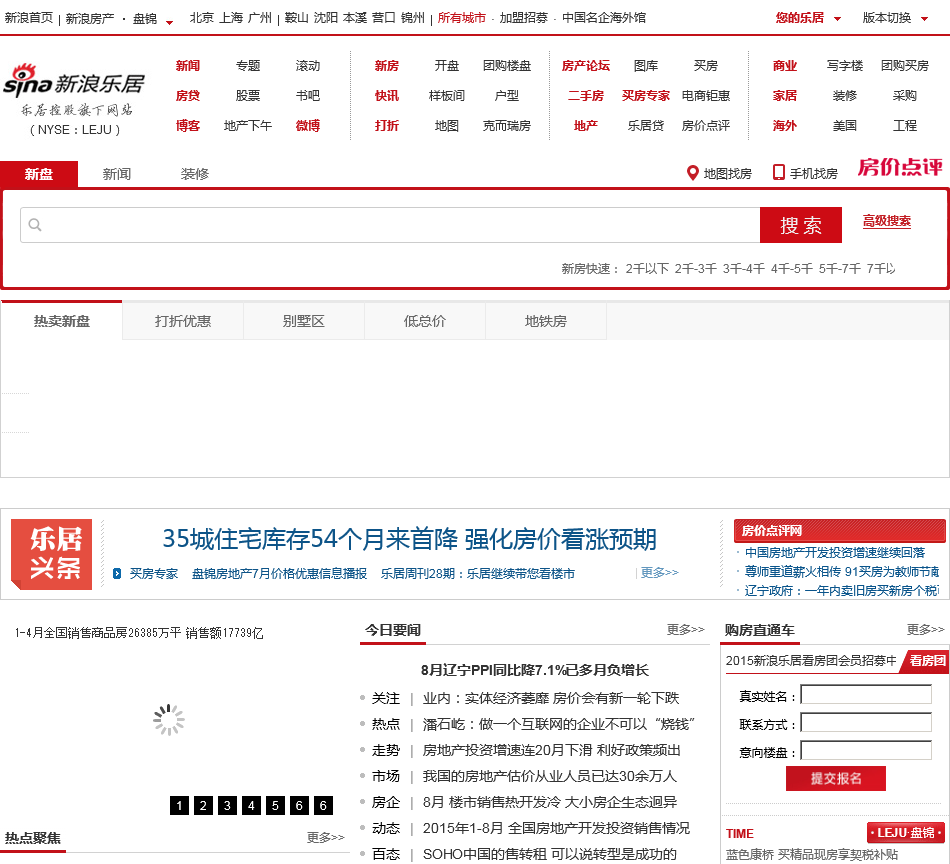This screenshot has height=864, width=950.
Task: Open the 样板间 nav link
Action: pos(447,96)
